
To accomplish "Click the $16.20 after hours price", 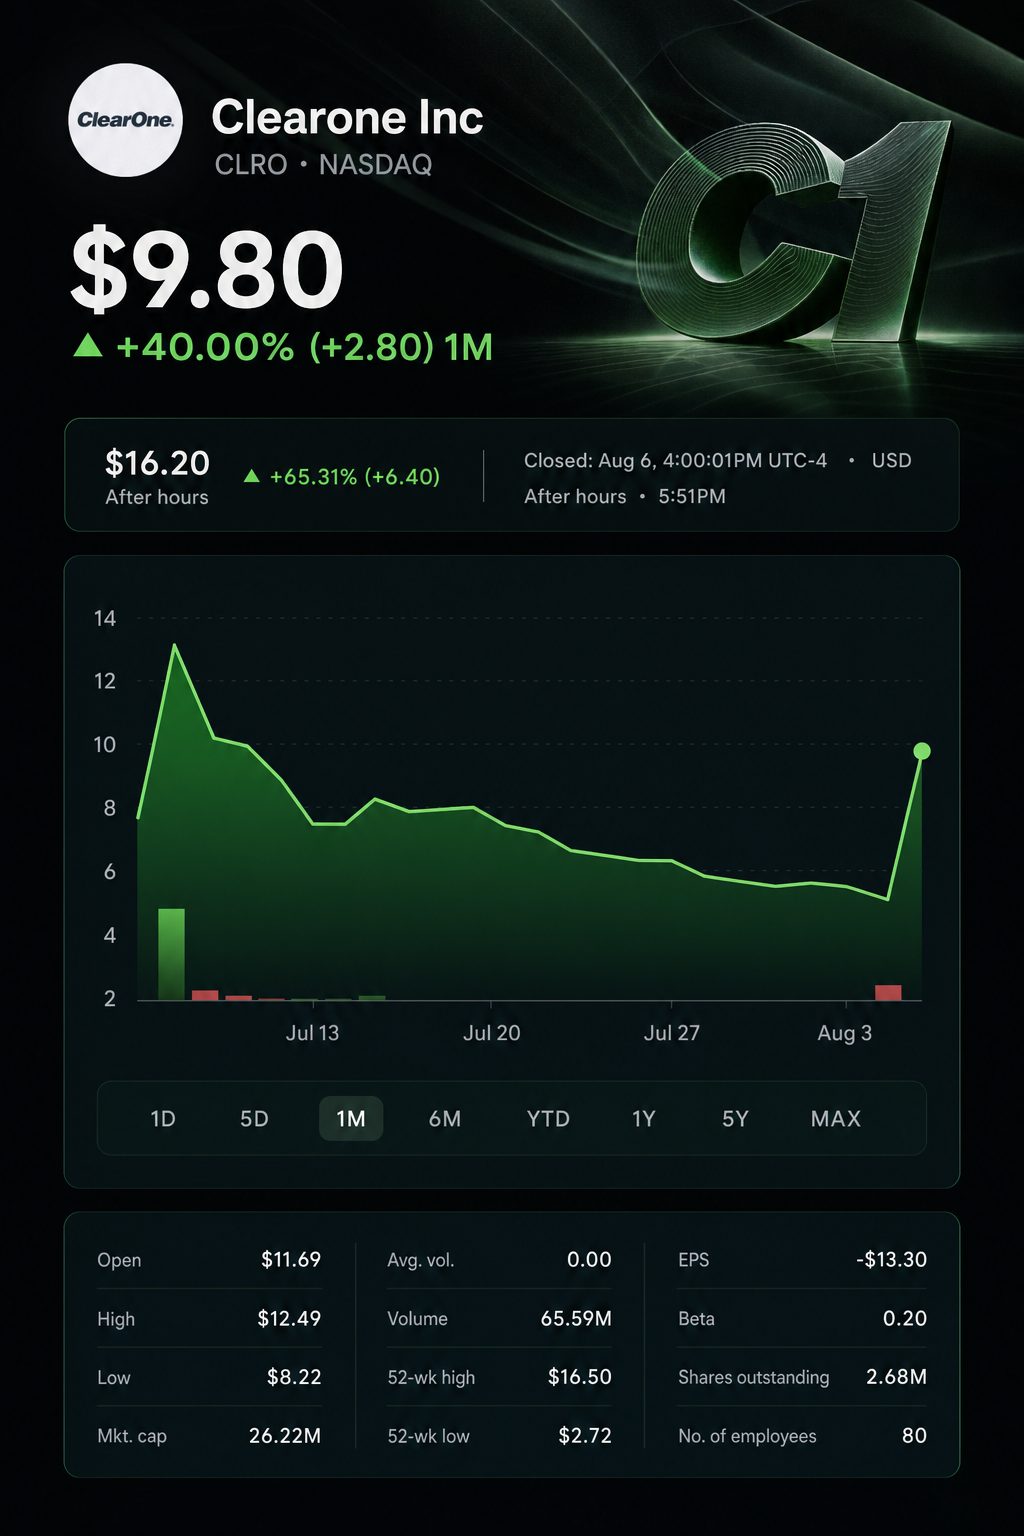I will (x=157, y=463).
